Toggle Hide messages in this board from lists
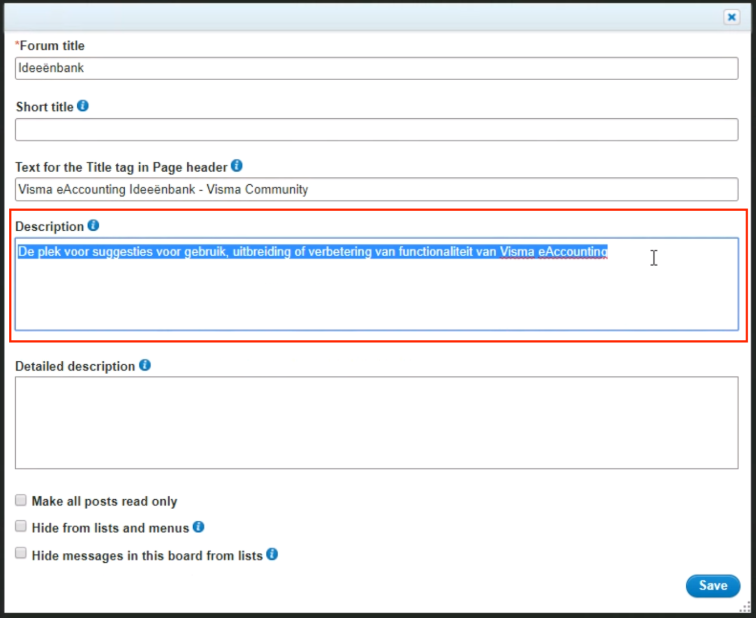Viewport: 756px width, 618px height. [x=21, y=553]
